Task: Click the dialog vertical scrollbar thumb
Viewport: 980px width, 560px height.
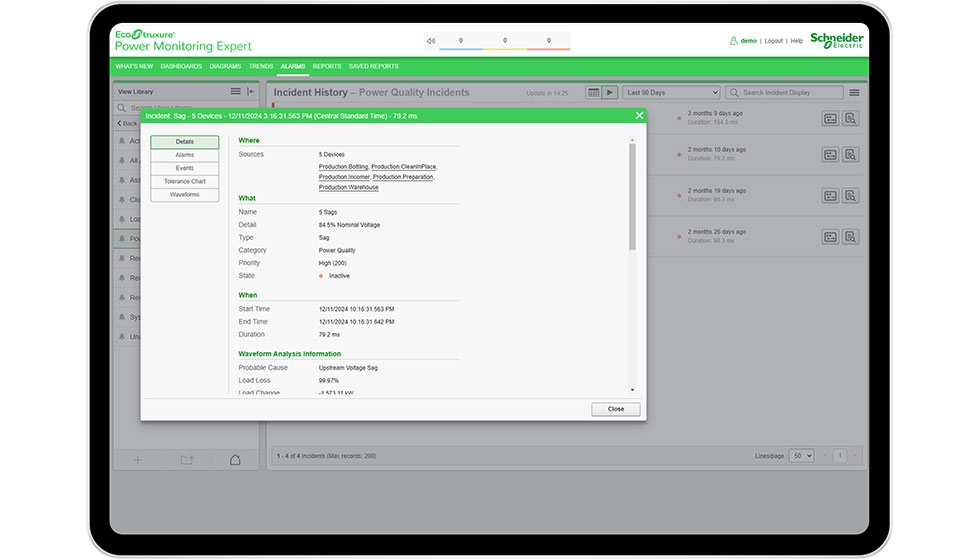Action: (x=631, y=197)
